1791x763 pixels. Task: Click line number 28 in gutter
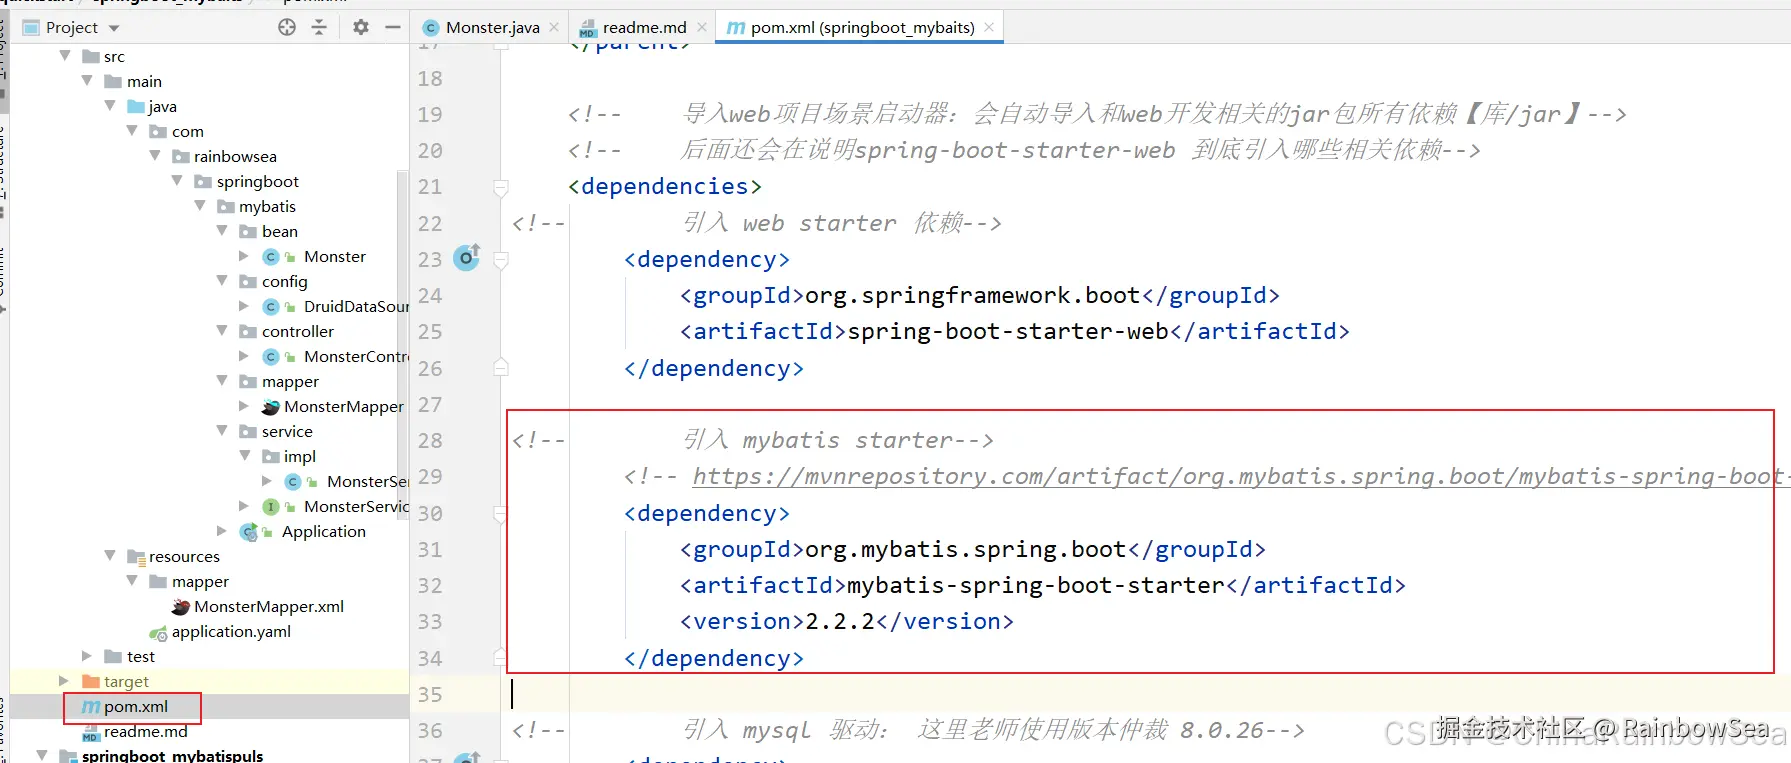click(x=430, y=441)
